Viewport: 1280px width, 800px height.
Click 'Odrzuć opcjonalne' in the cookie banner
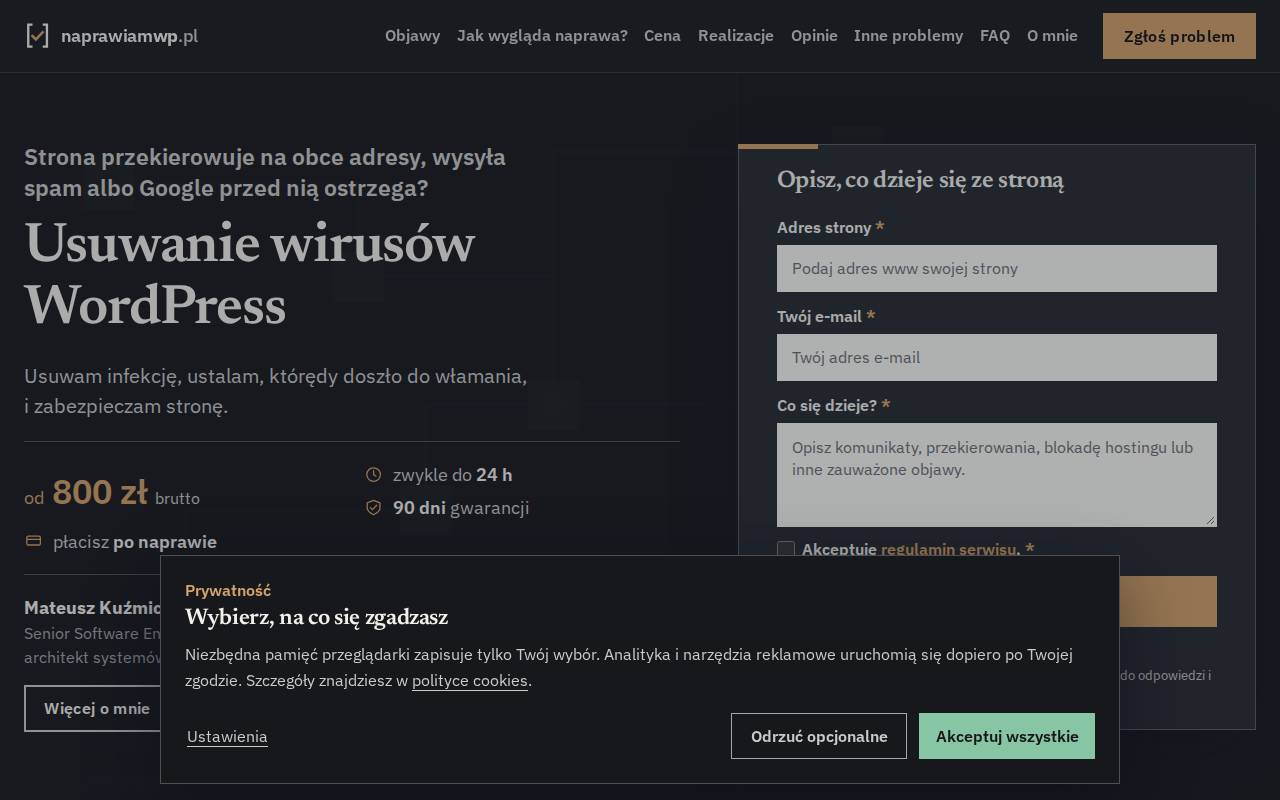pos(819,736)
